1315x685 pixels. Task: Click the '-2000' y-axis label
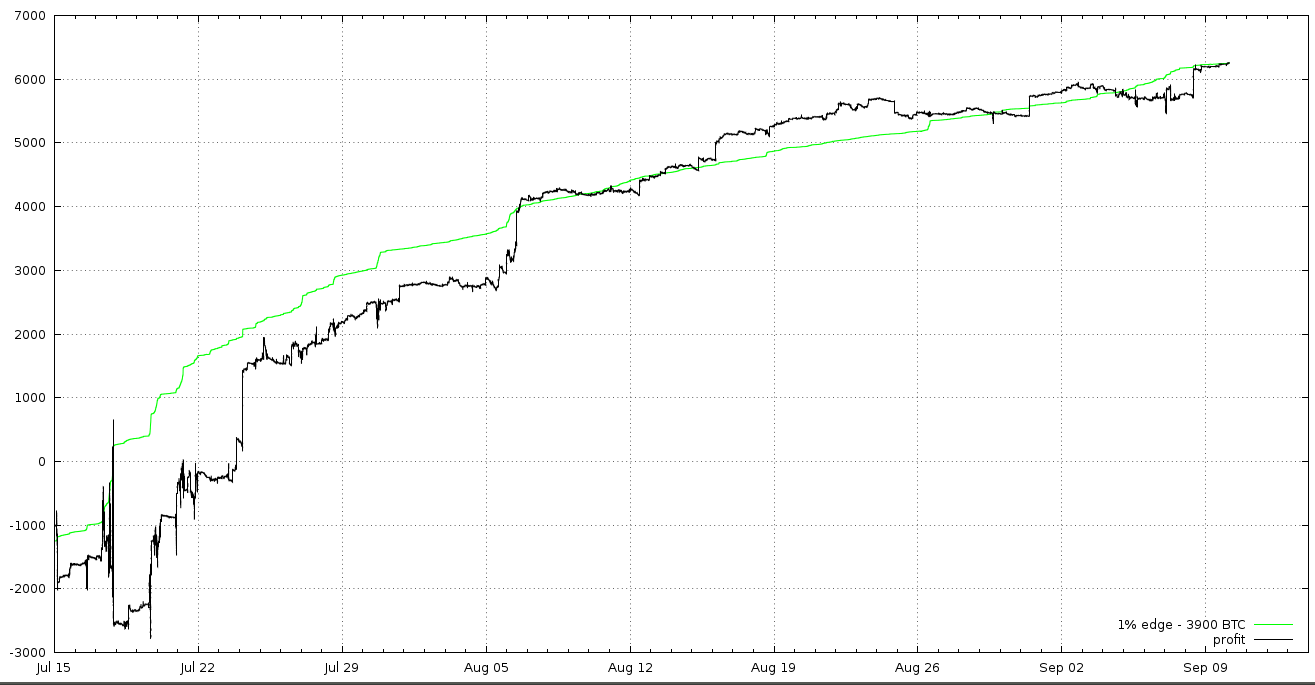[x=28, y=589]
